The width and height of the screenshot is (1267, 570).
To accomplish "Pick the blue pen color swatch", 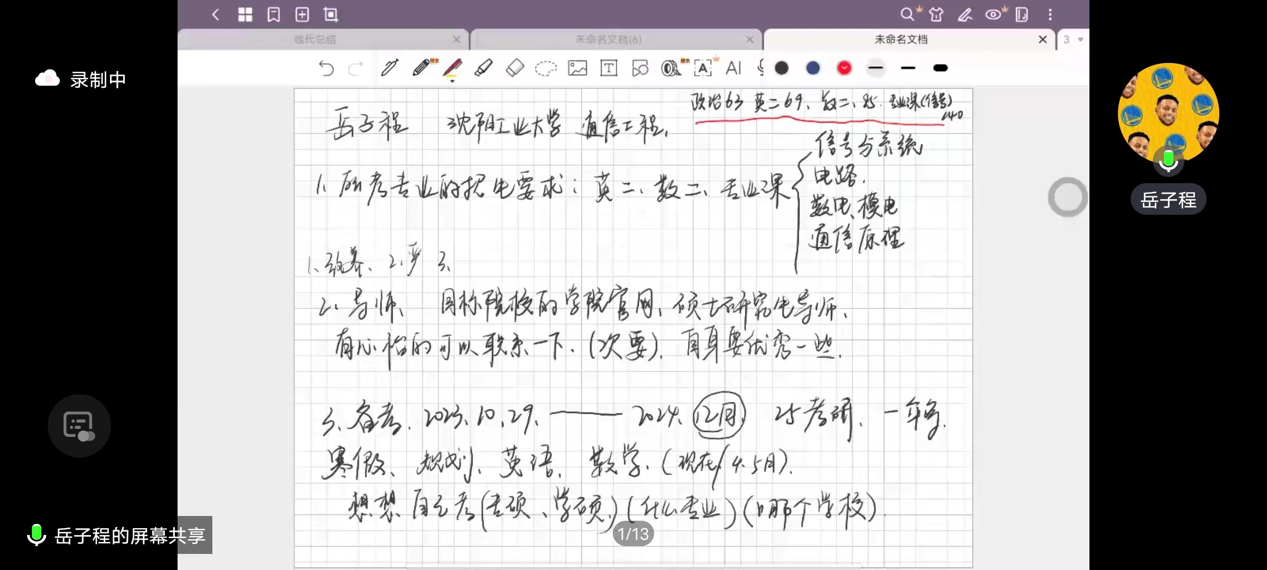I will [813, 68].
